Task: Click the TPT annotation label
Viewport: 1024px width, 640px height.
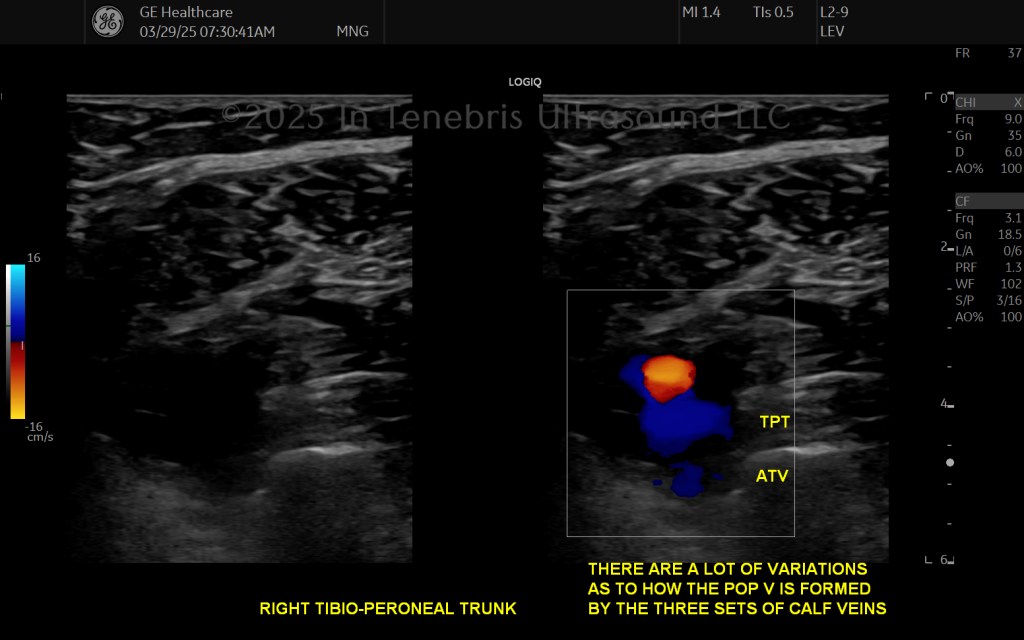Action: (775, 422)
